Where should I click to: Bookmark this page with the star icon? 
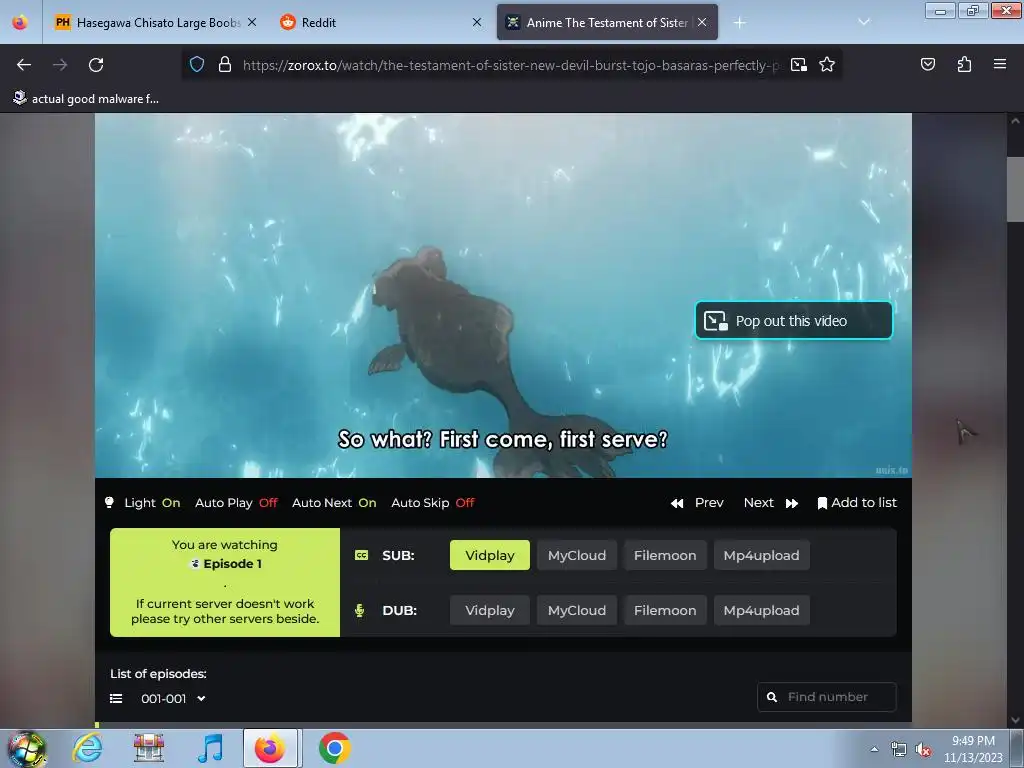coord(827,65)
